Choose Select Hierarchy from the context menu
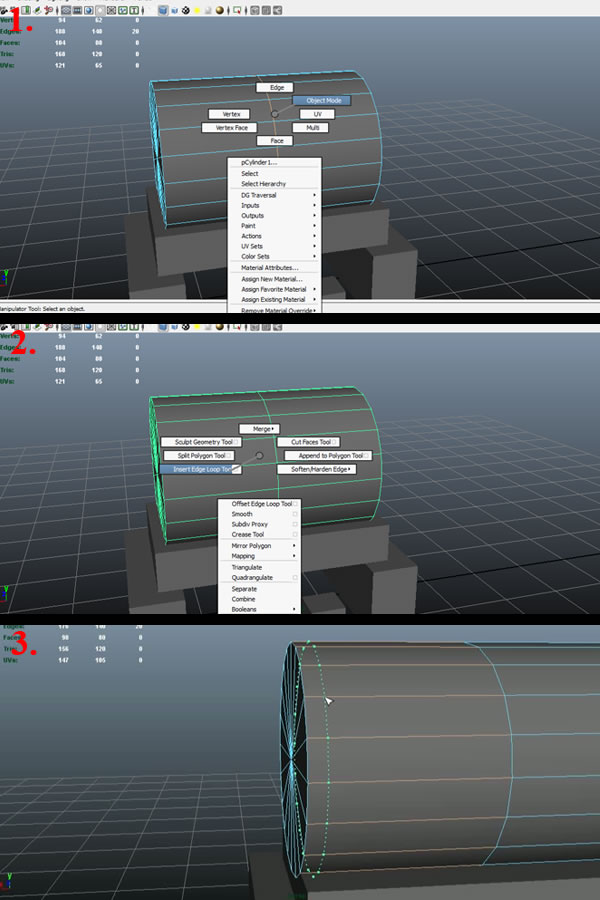This screenshot has height=900, width=600. pyautogui.click(x=263, y=184)
